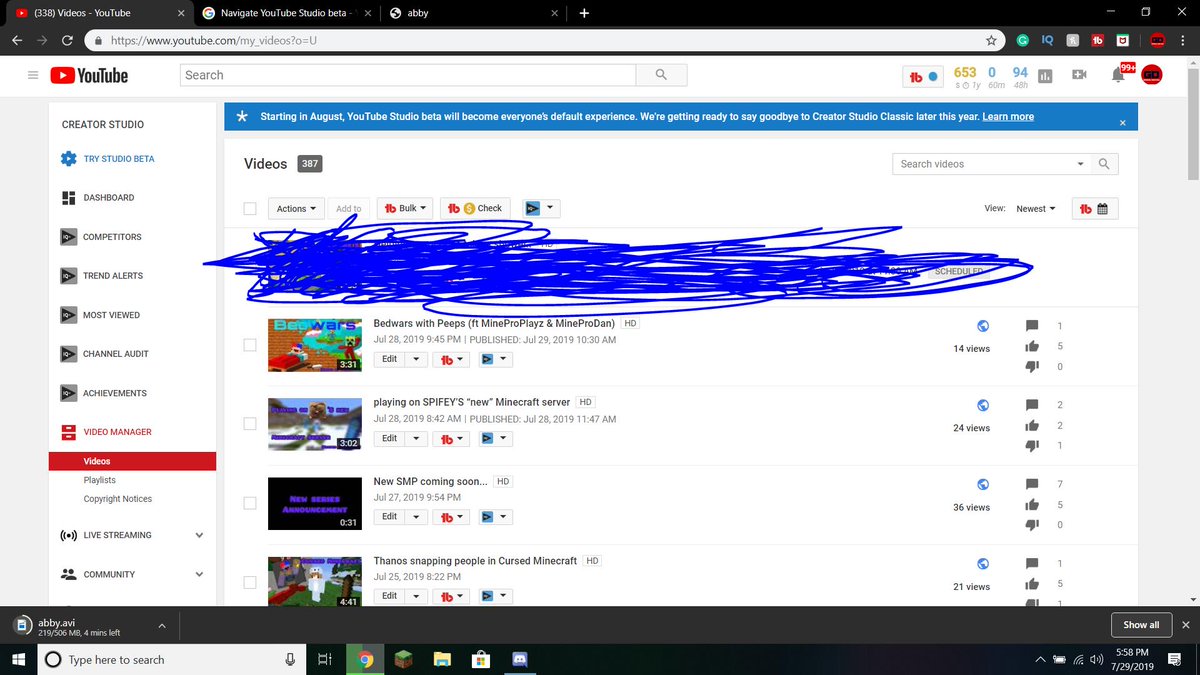The width and height of the screenshot is (1200, 675).
Task: Click comments icon for Bedwars with Peeps
Action: point(1032,326)
